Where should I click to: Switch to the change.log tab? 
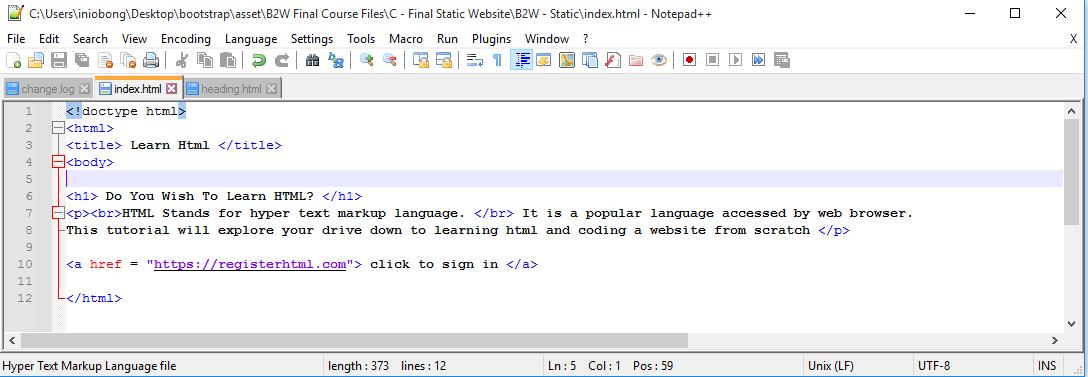tap(47, 89)
